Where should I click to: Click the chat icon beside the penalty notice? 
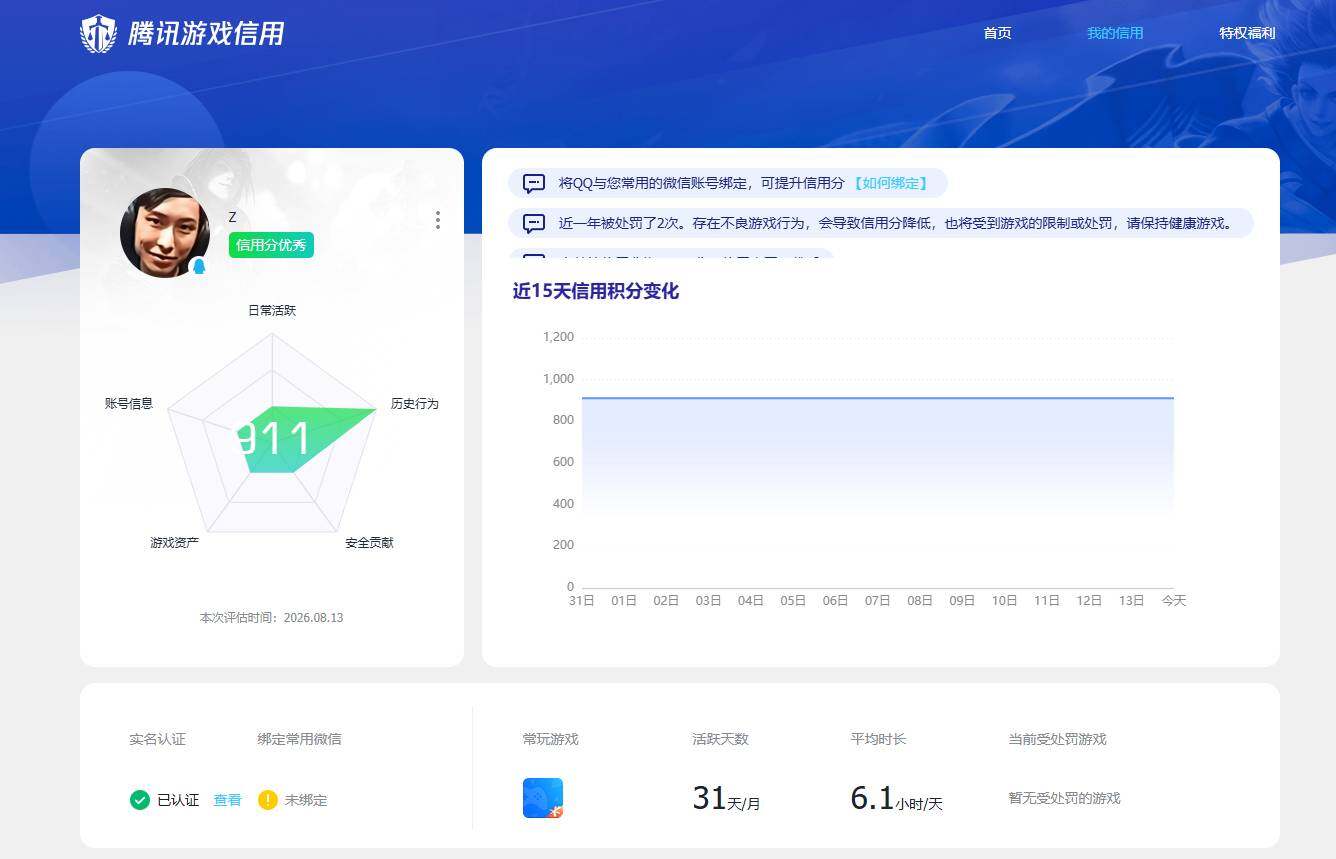tap(534, 223)
